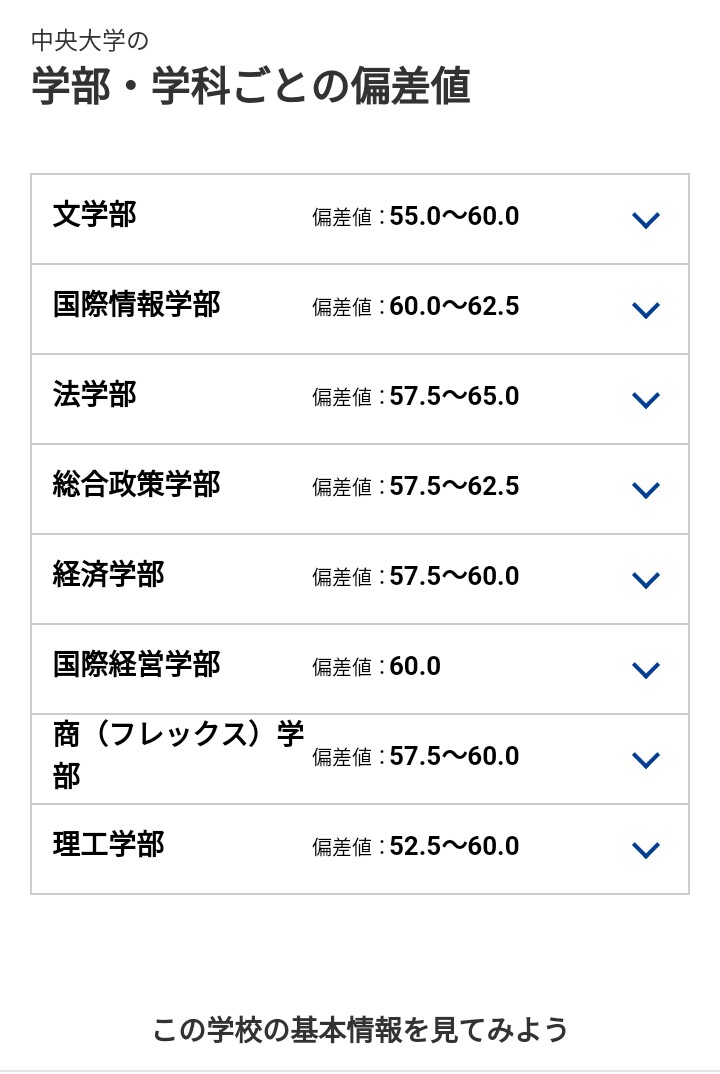Expand 国際経営学部 chevron icon
720x1074 pixels.
[x=645, y=670]
